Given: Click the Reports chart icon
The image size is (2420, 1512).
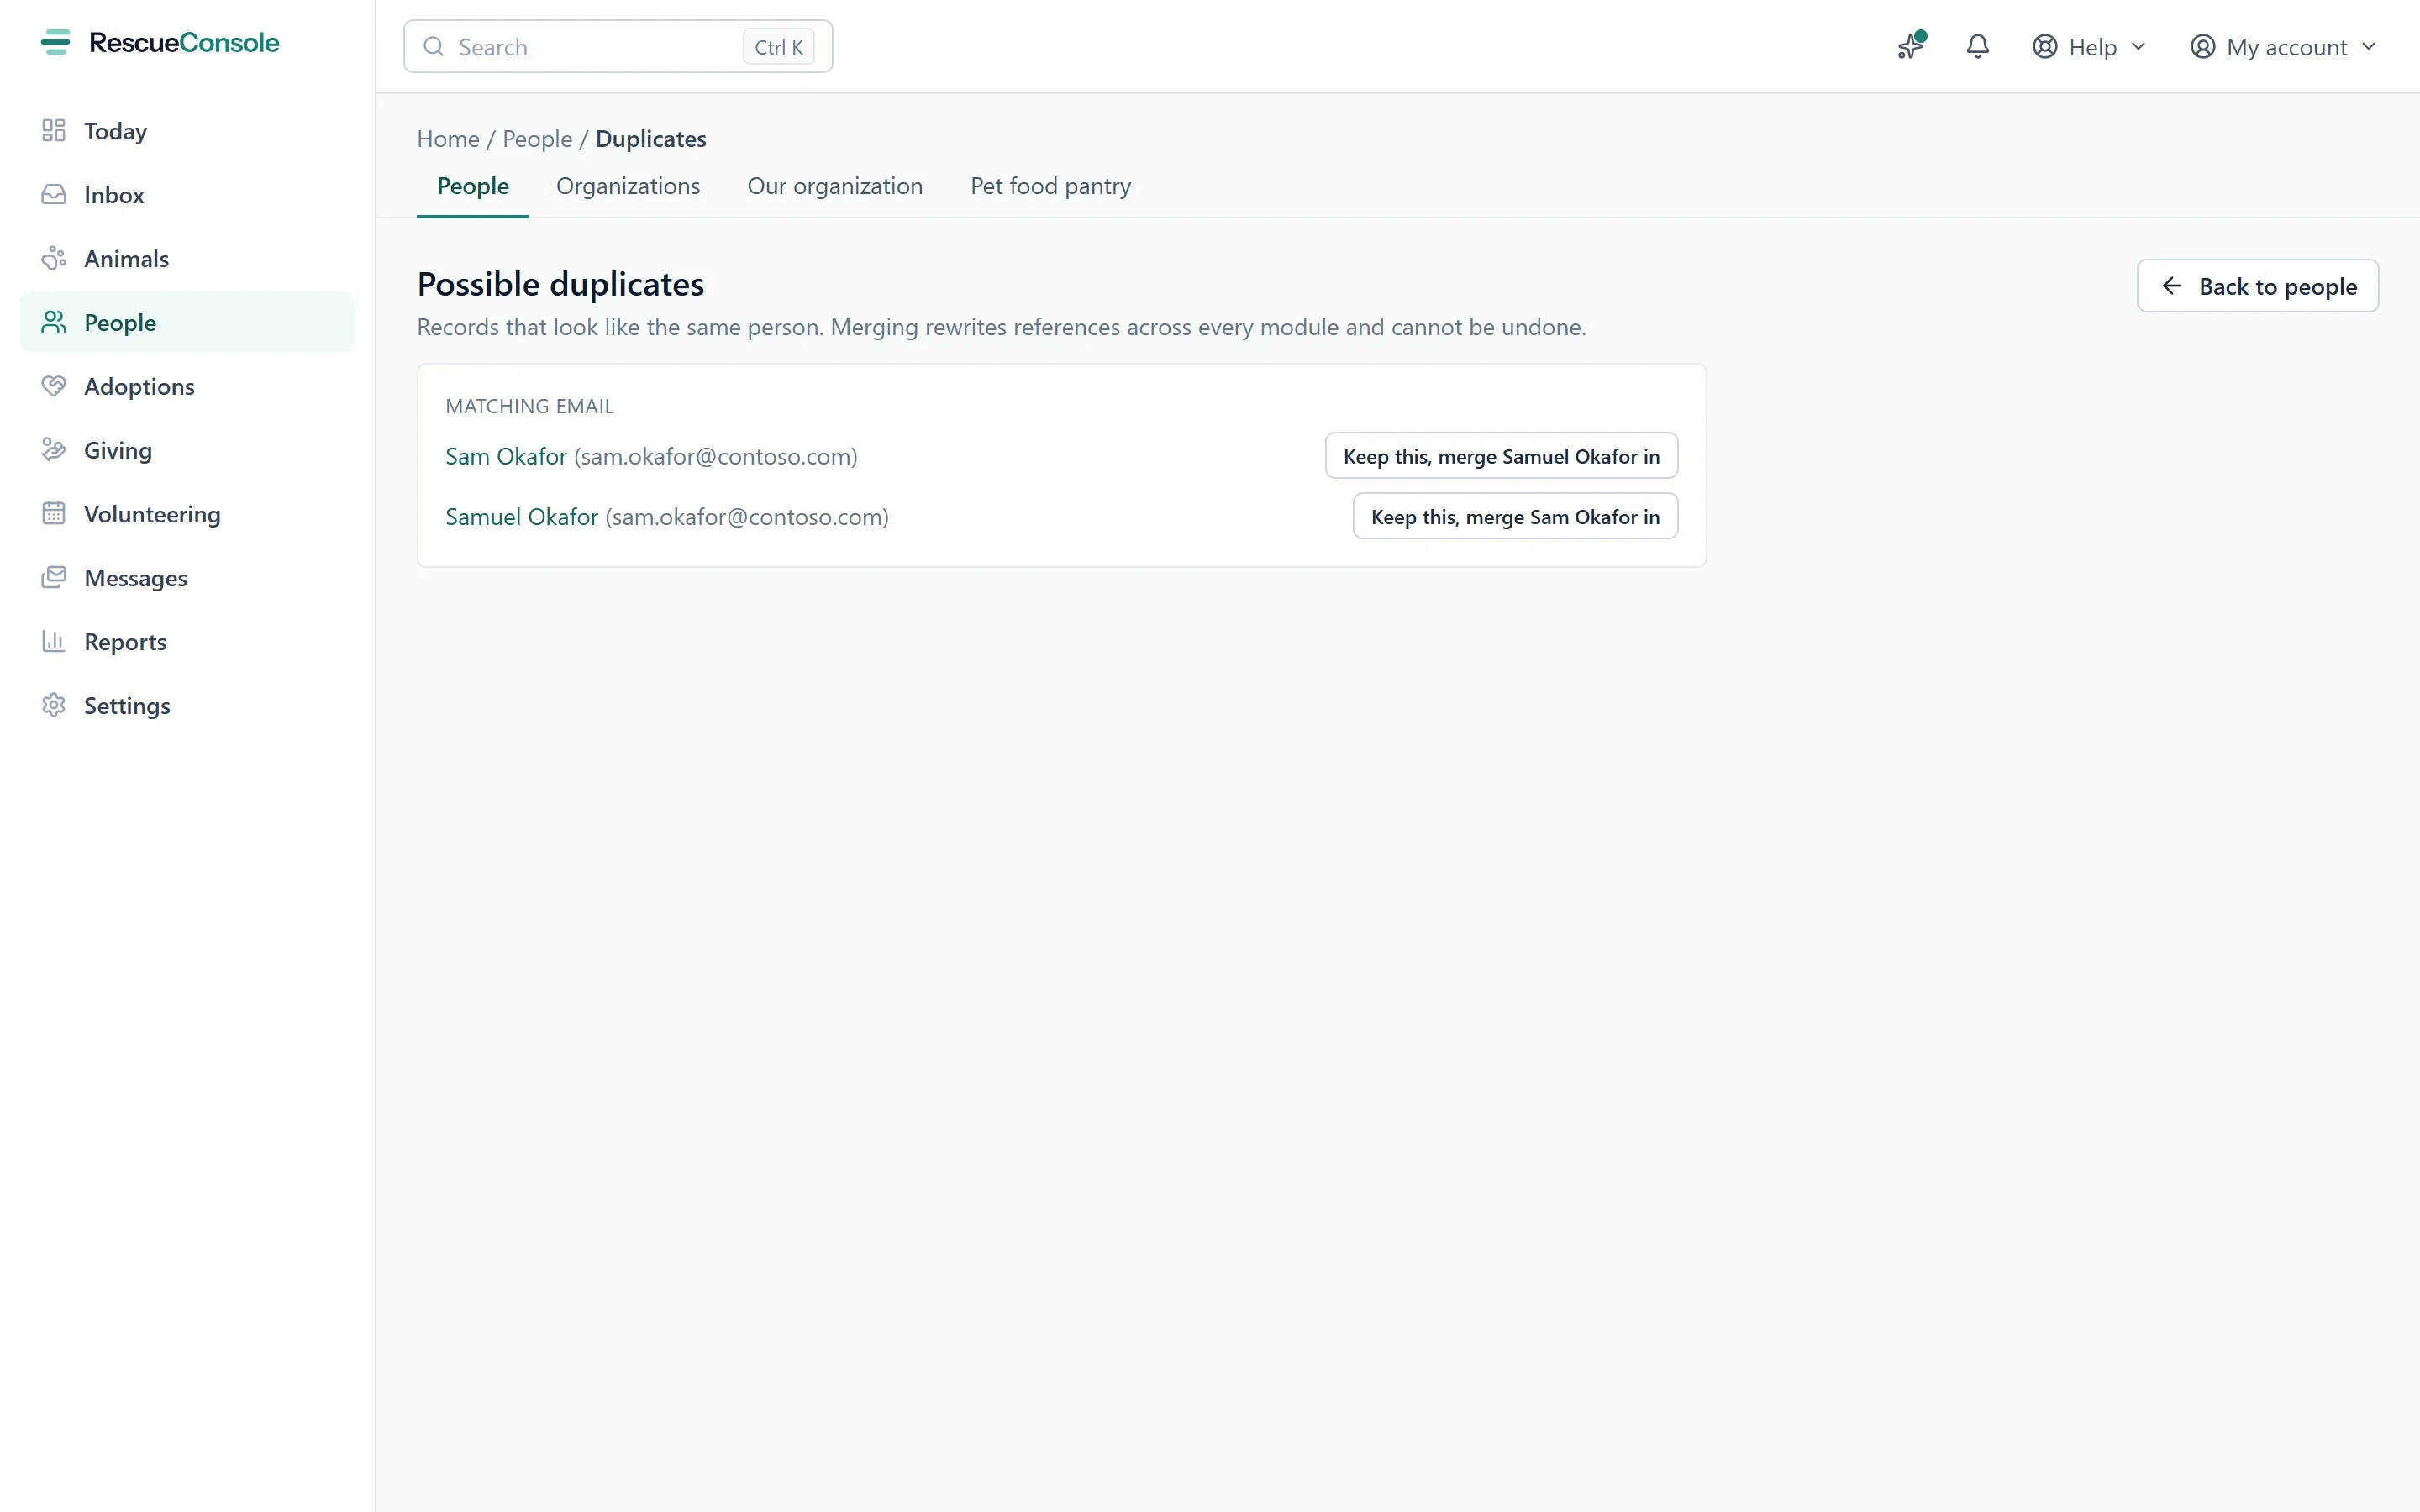Looking at the screenshot, I should [54, 641].
